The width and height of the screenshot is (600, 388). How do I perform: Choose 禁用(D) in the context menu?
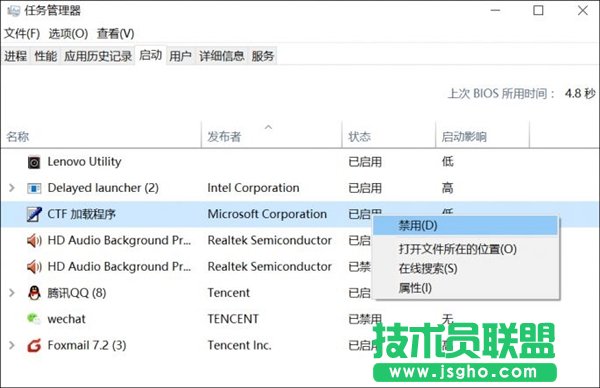[465, 225]
